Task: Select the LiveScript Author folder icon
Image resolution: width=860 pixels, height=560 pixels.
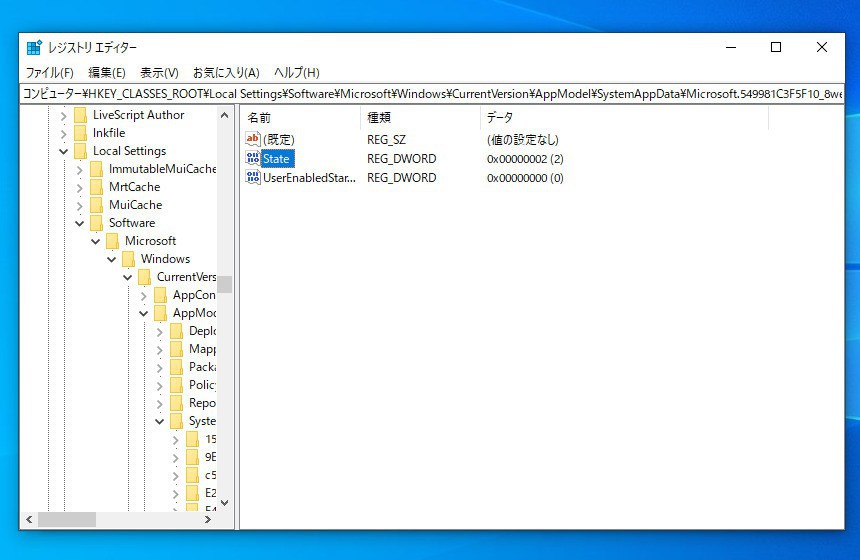Action: [x=81, y=115]
